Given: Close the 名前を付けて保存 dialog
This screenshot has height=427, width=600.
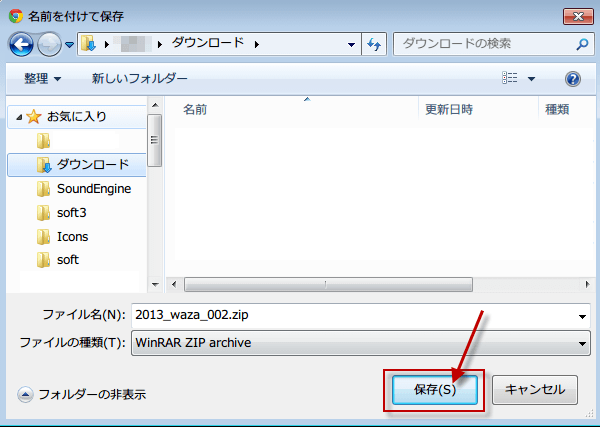Looking at the screenshot, I should coord(578,16).
